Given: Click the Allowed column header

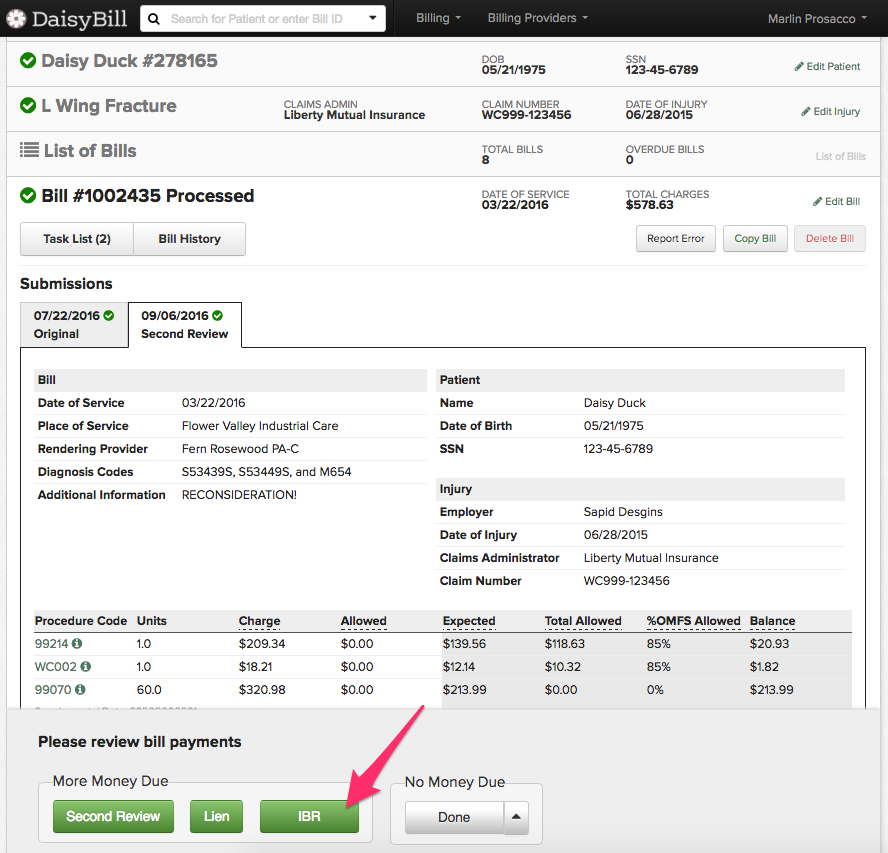Looking at the screenshot, I should pyautogui.click(x=364, y=621).
